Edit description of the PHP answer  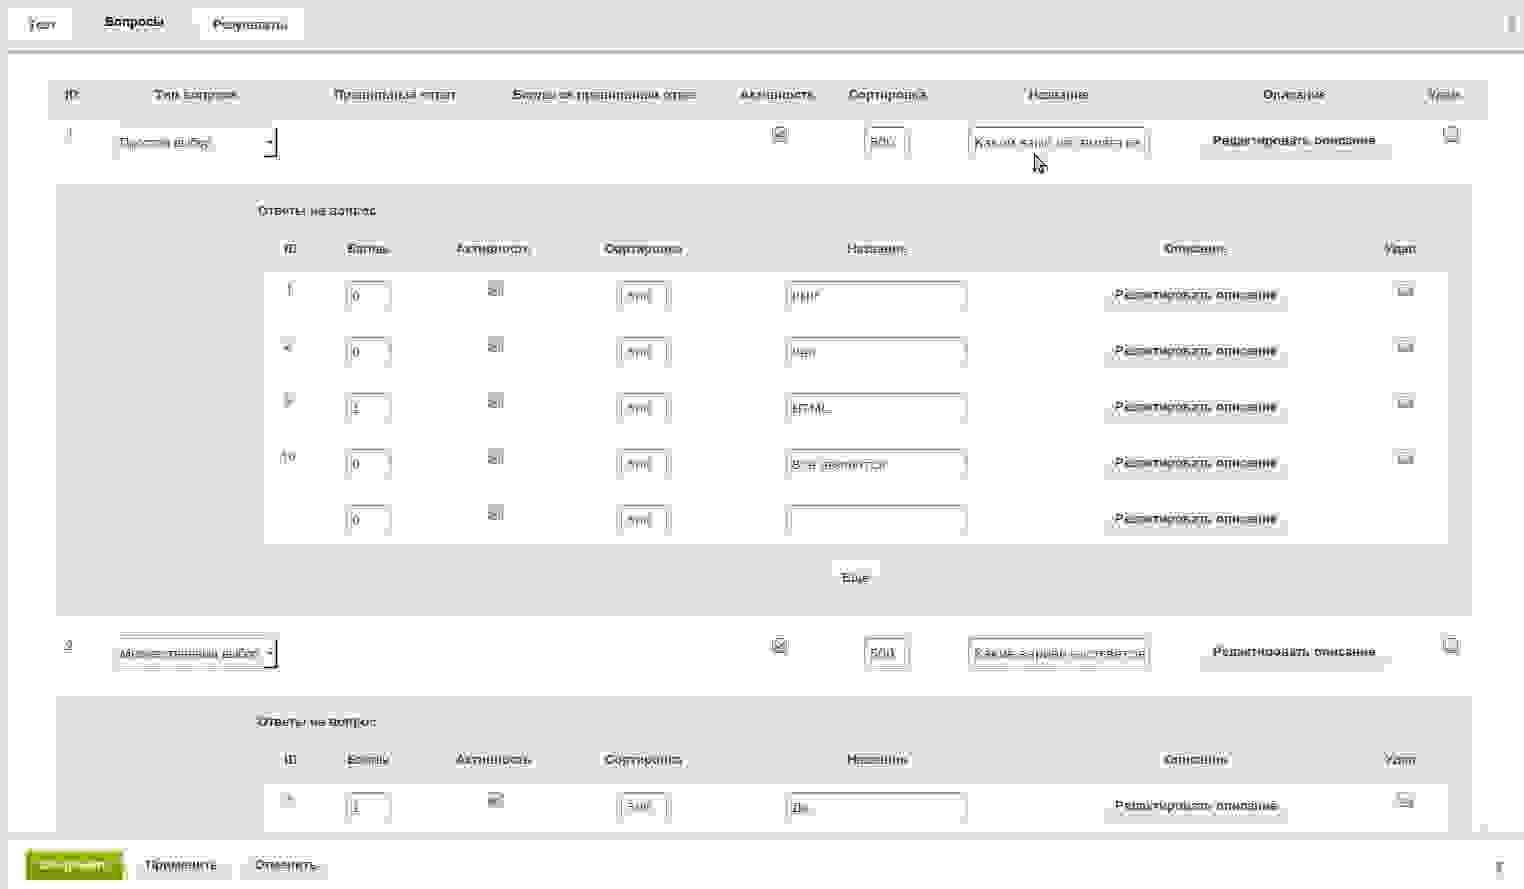tap(1196, 295)
